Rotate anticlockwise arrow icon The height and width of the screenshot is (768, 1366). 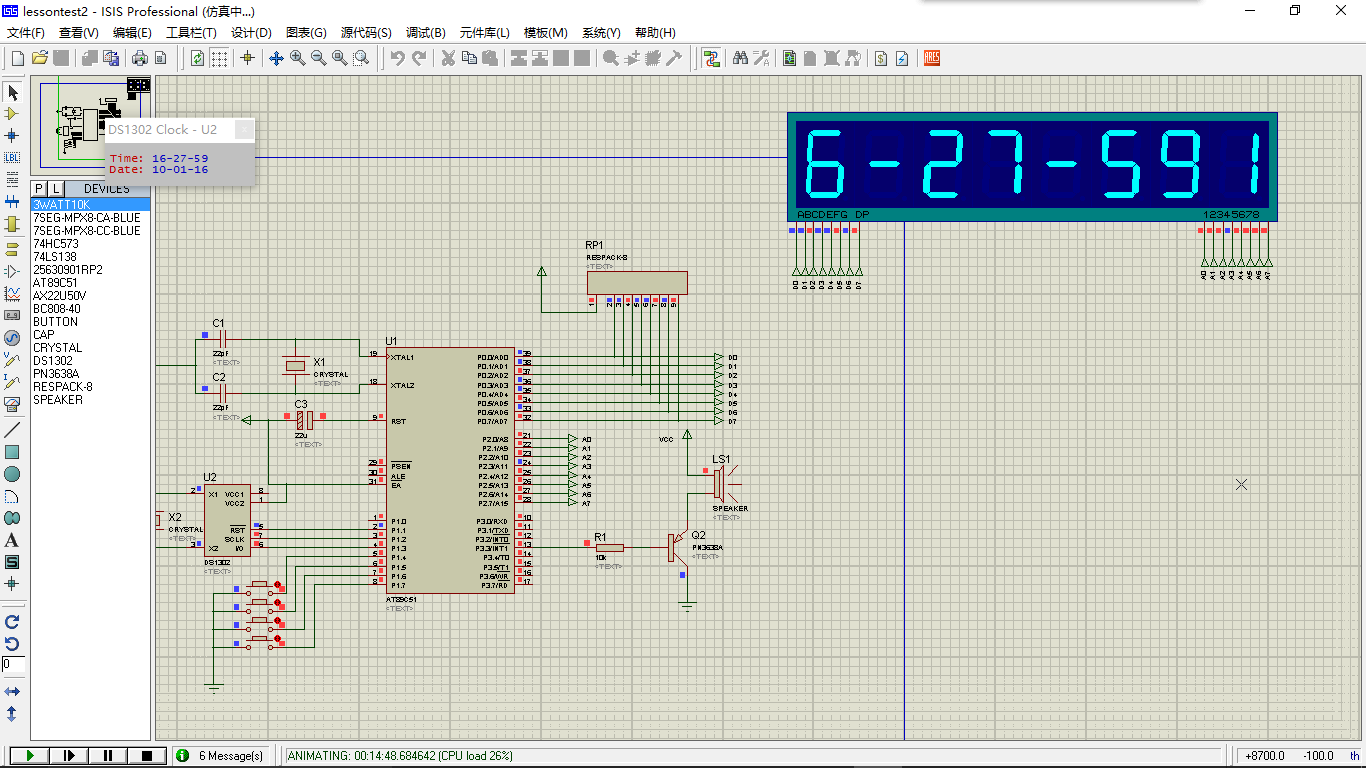click(x=12, y=644)
